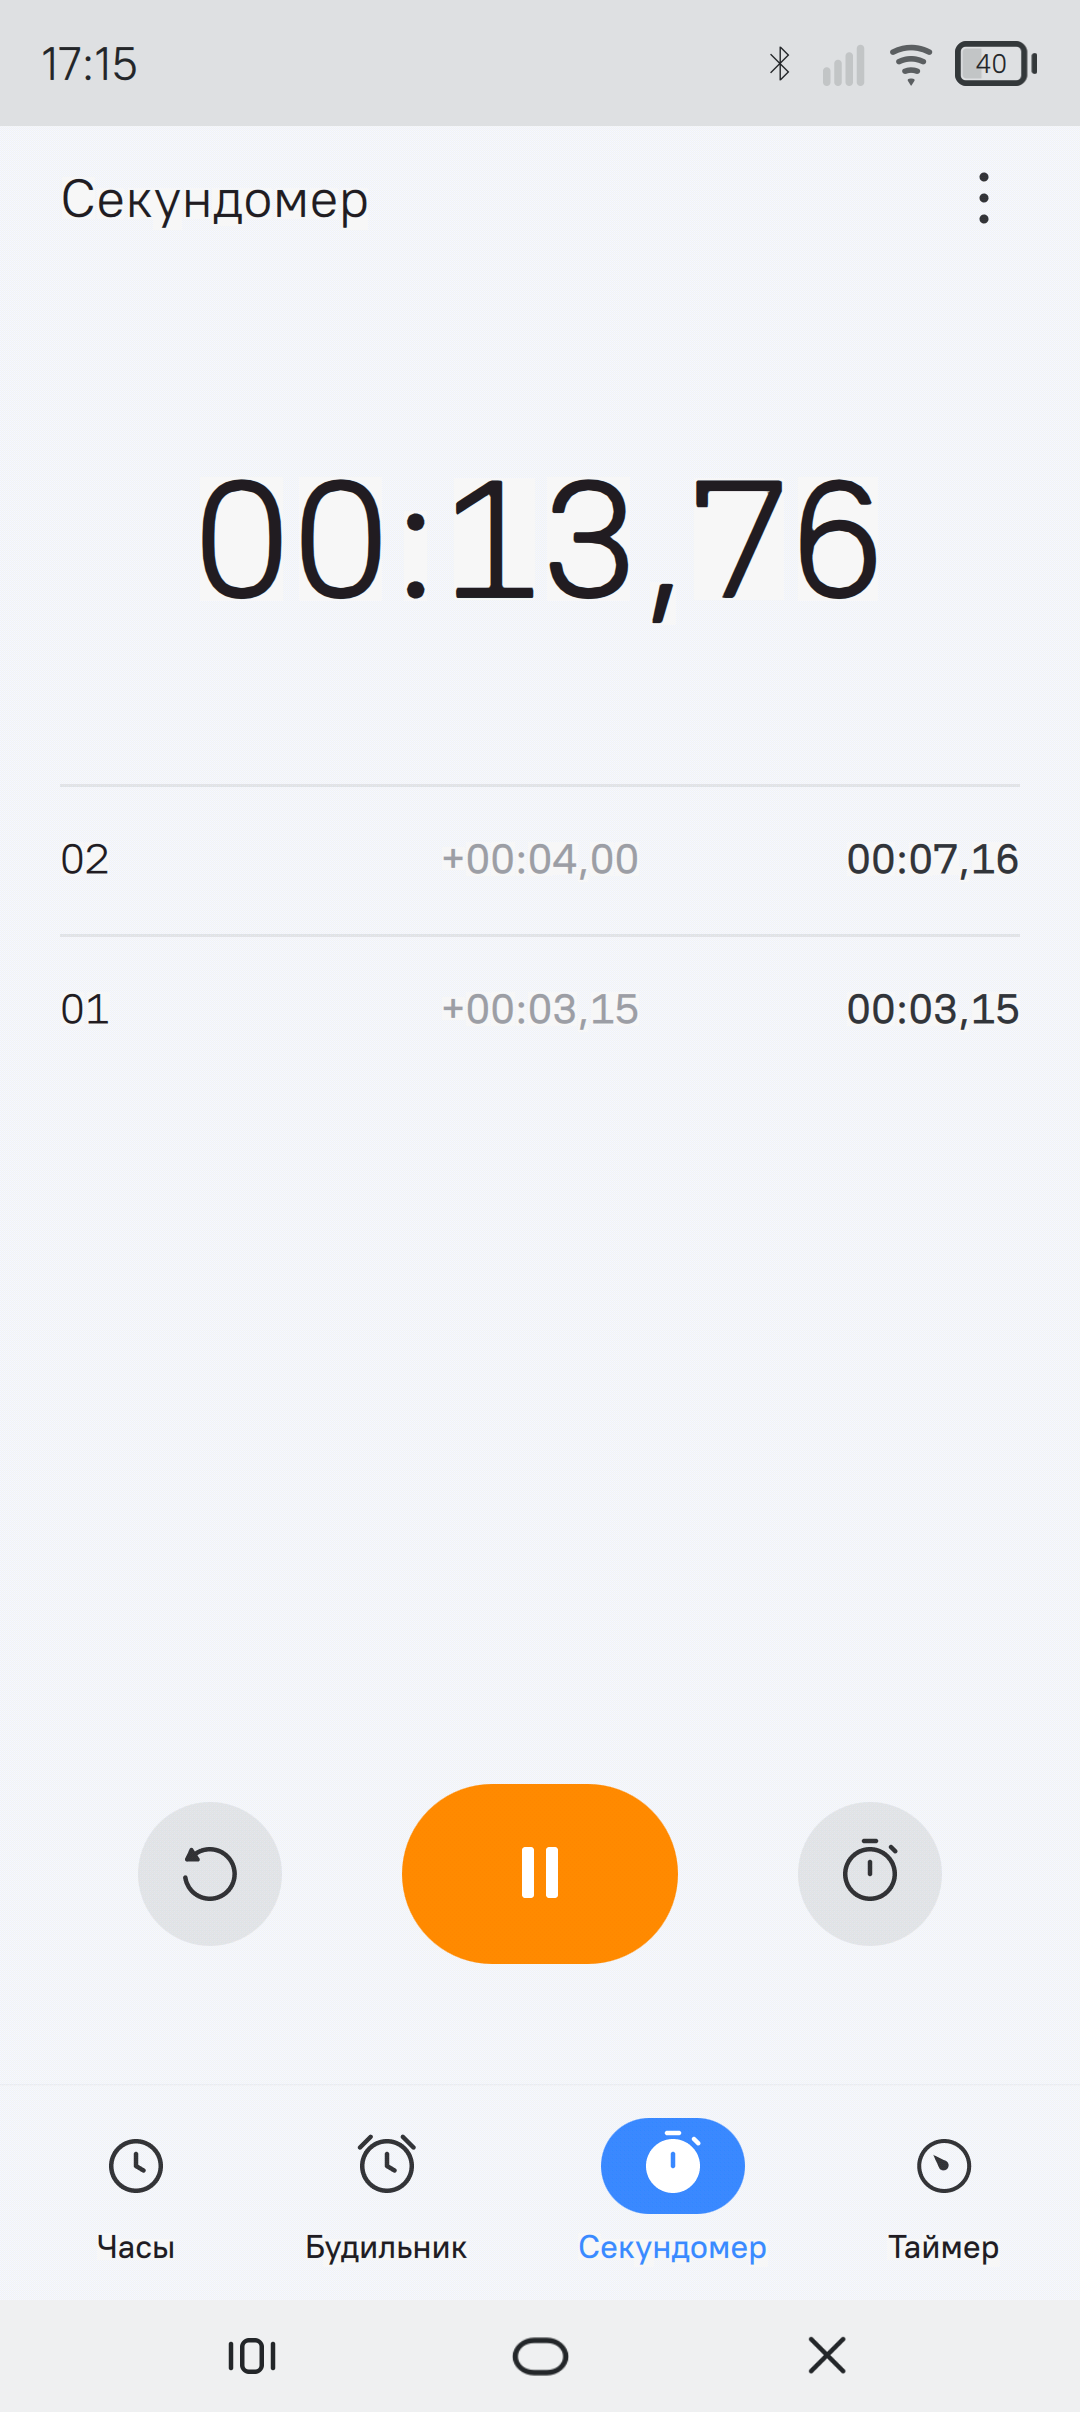
Task: Tap the reset stopwatch circular arrow icon
Action: click(210, 1873)
